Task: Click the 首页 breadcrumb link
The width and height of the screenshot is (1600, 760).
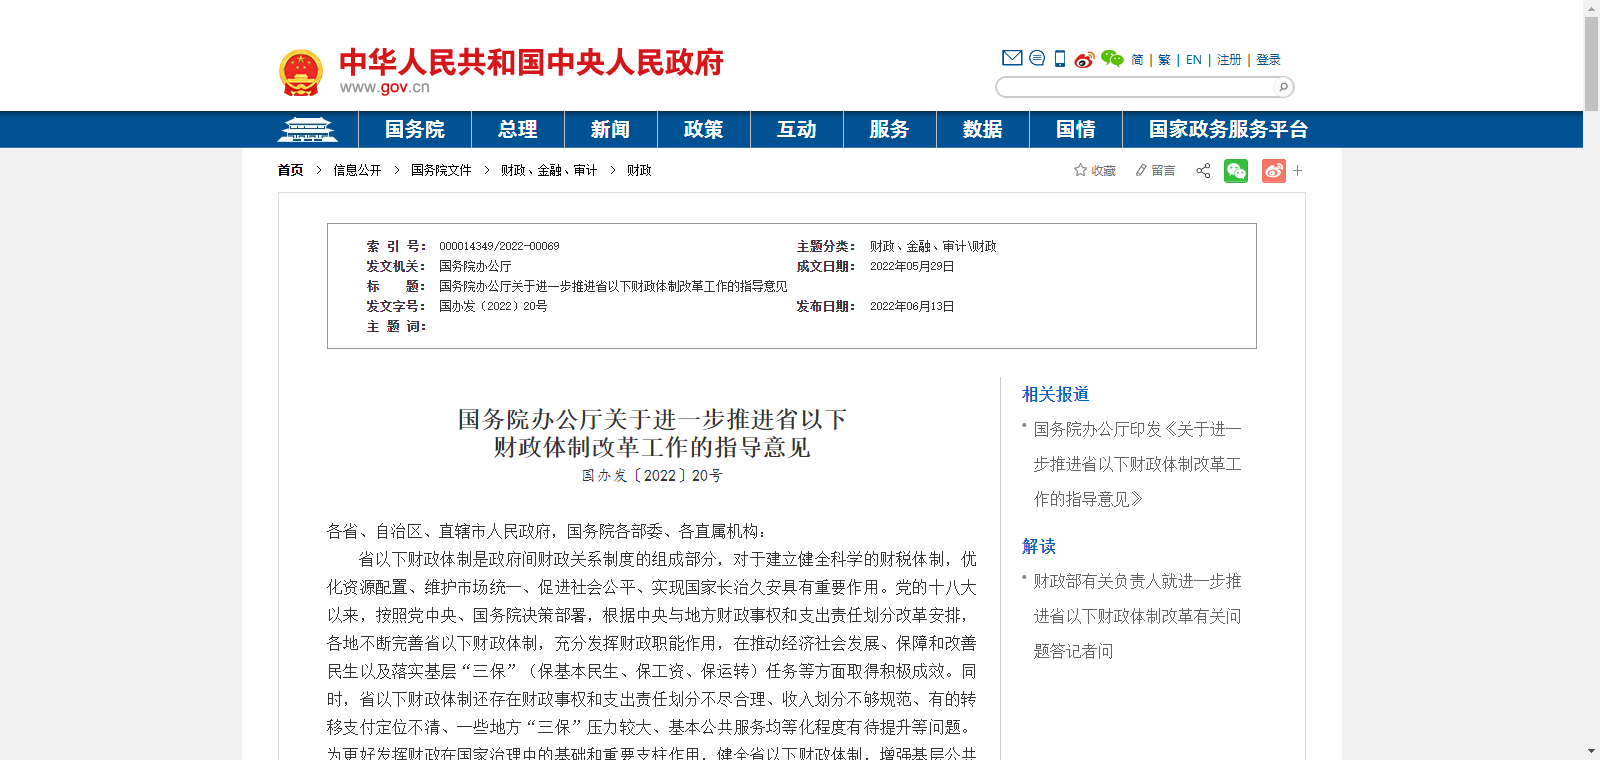Action: tap(290, 171)
